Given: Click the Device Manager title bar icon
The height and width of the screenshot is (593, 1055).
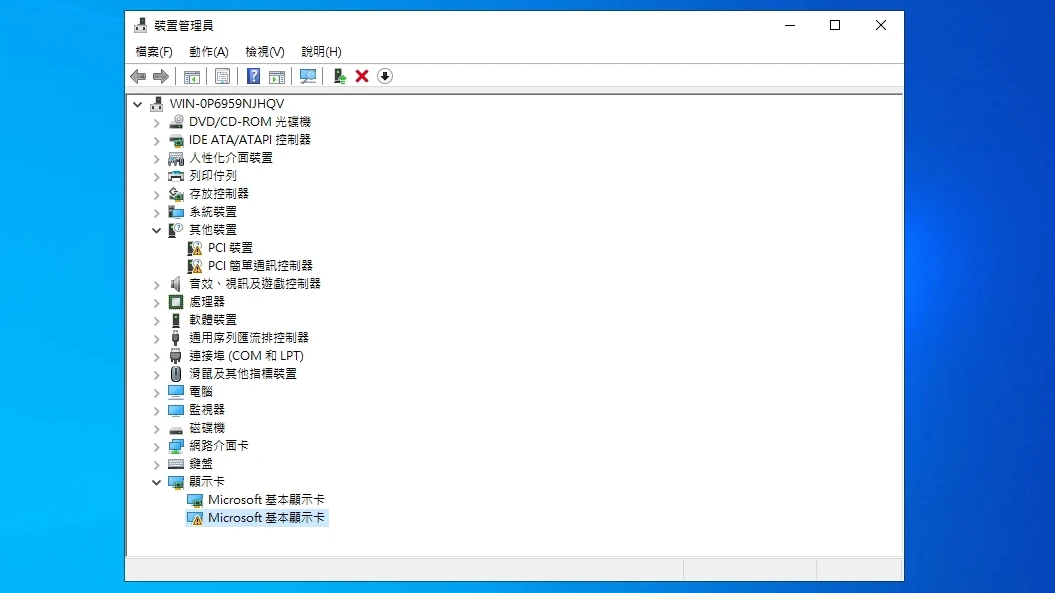Looking at the screenshot, I should (x=140, y=26).
